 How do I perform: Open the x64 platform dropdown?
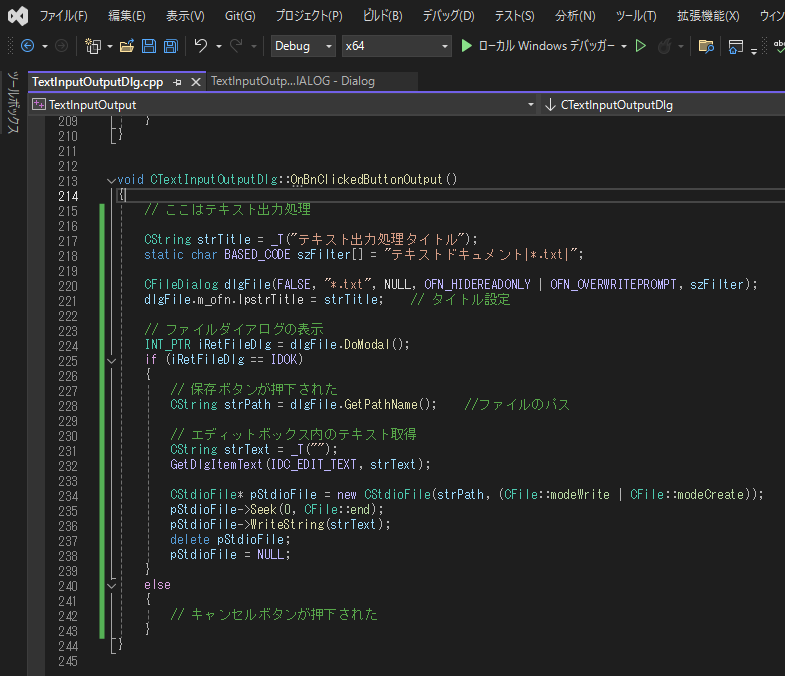396,46
